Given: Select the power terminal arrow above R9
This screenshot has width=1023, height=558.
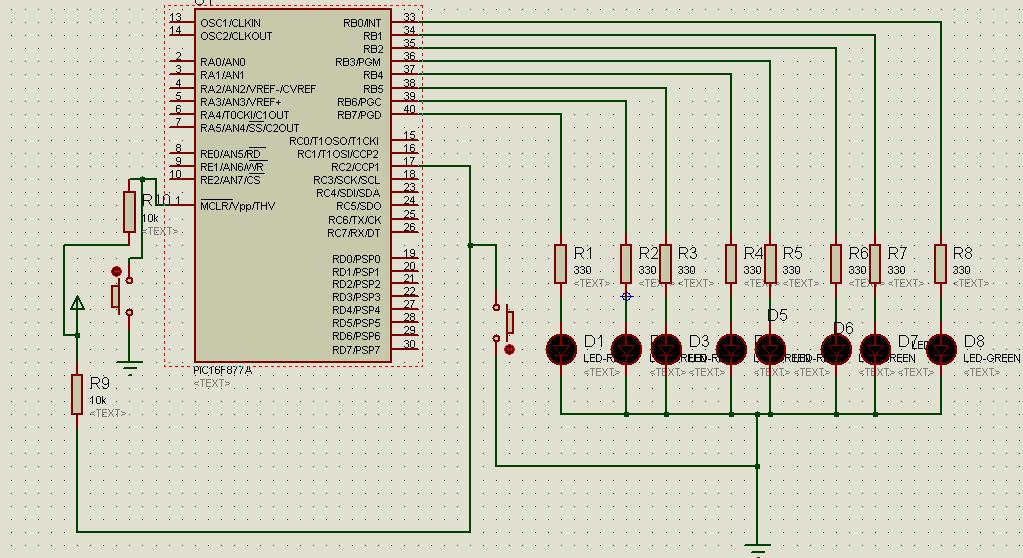Looking at the screenshot, I should click(x=78, y=302).
